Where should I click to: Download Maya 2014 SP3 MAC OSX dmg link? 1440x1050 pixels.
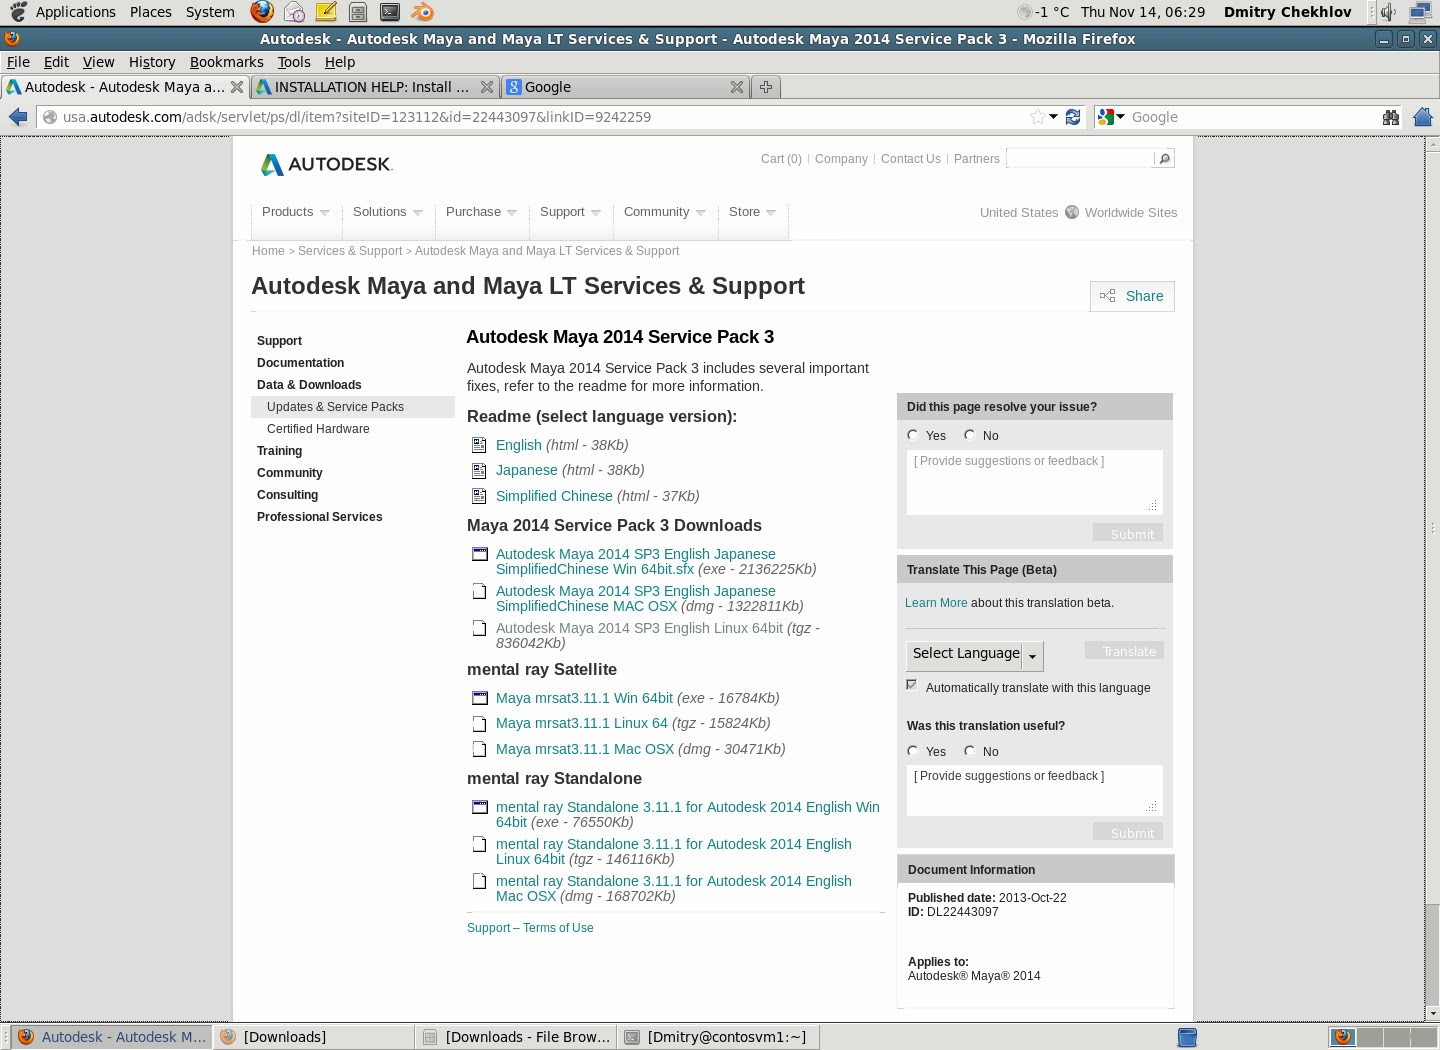click(x=636, y=599)
